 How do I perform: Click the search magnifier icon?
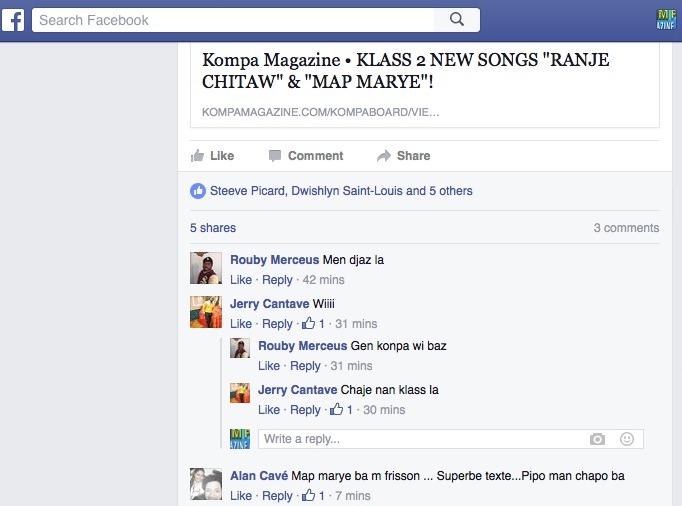(457, 20)
